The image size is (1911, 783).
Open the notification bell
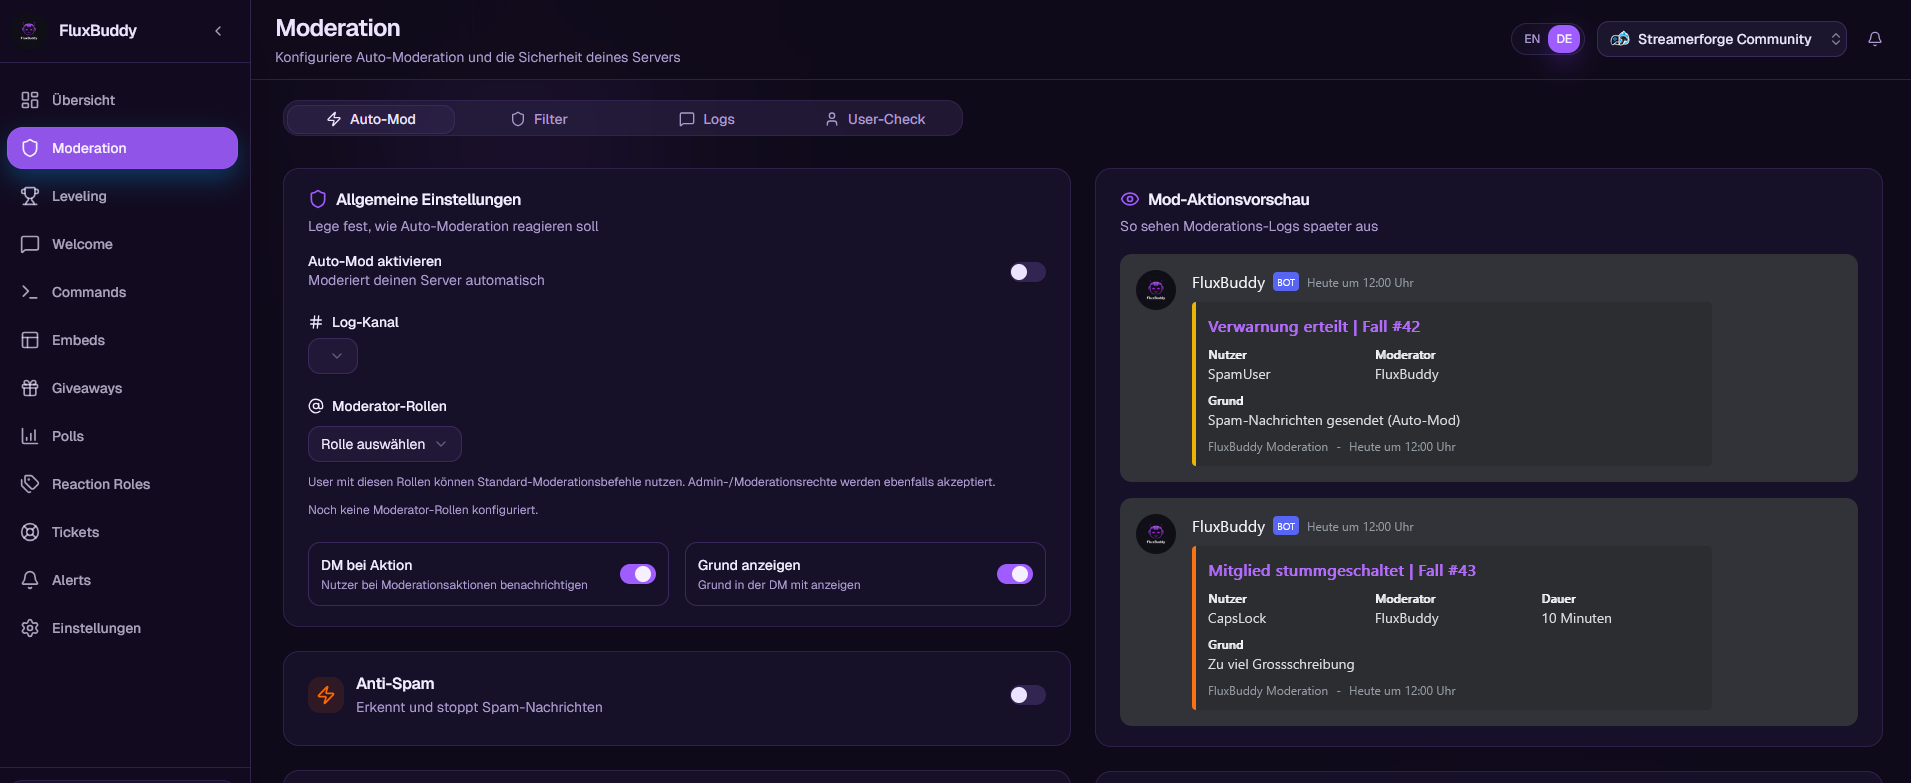[1875, 39]
